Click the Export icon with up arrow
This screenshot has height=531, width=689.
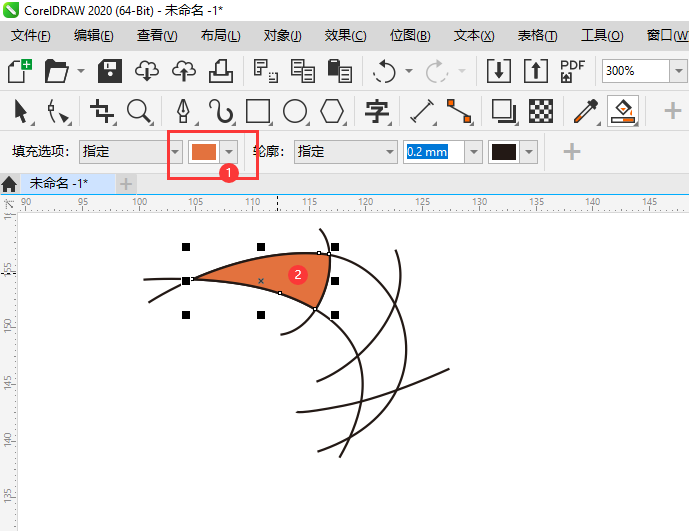tap(536, 71)
